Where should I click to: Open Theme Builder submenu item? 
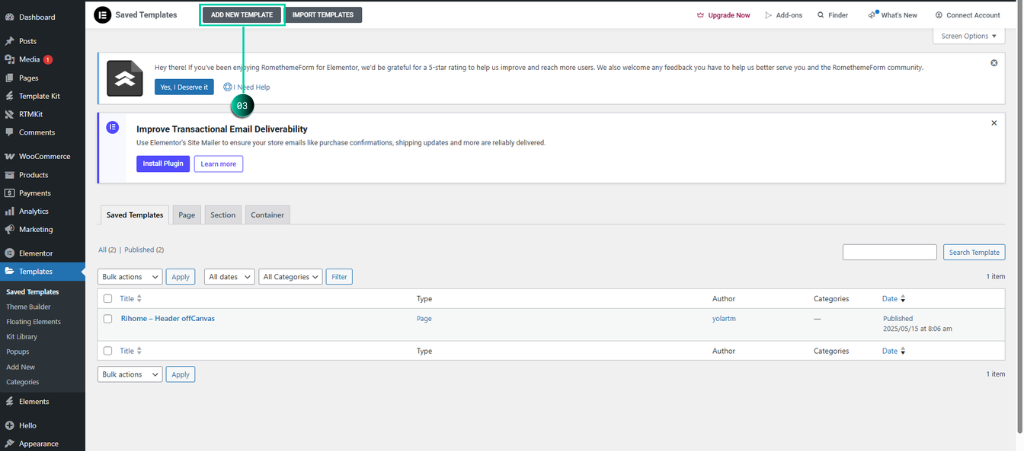click(28, 307)
